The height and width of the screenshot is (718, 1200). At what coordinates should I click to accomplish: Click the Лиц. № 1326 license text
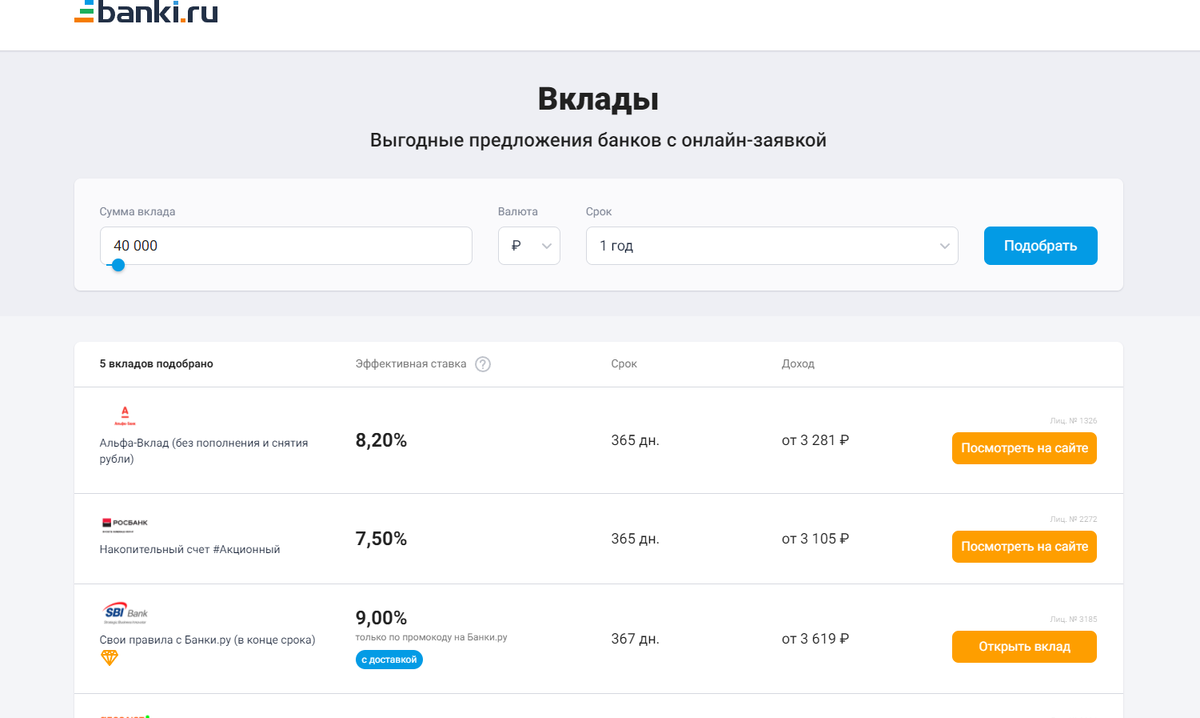1073,421
